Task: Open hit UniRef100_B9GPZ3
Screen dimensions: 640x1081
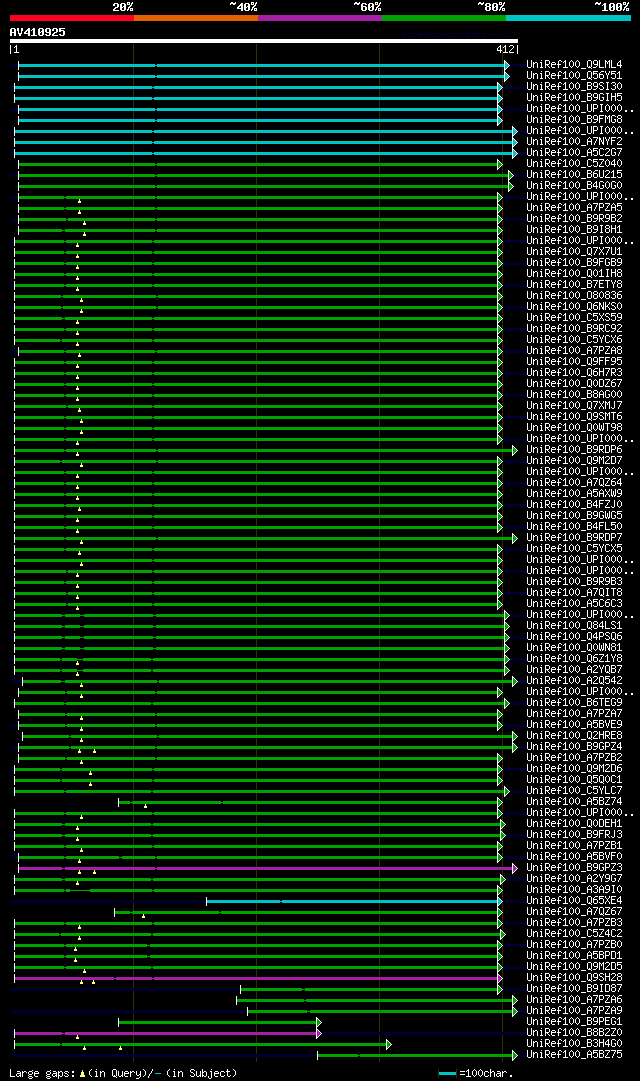Action: click(574, 867)
